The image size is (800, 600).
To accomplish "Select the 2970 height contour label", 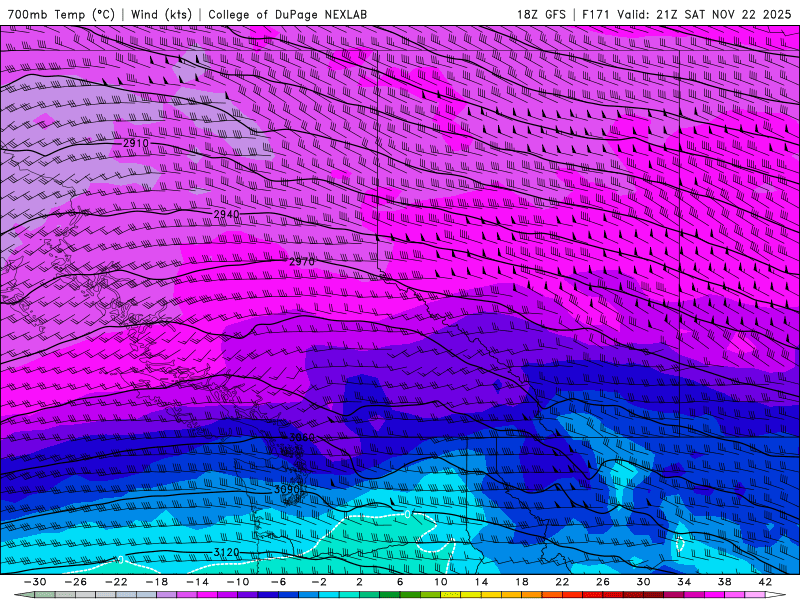I will (302, 262).
